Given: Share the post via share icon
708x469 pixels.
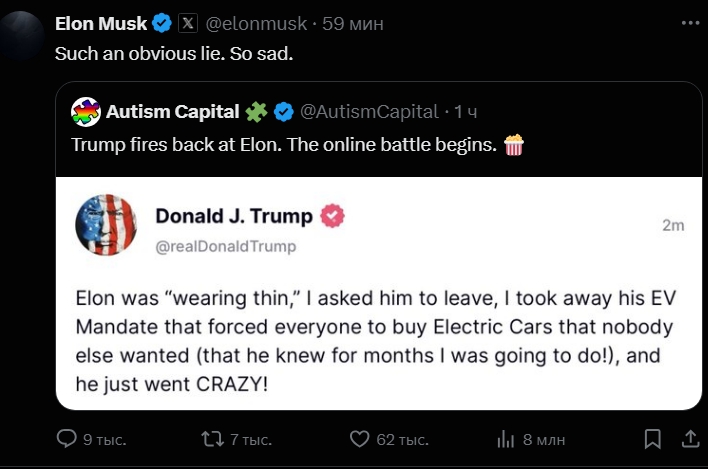Looking at the screenshot, I should 690,439.
